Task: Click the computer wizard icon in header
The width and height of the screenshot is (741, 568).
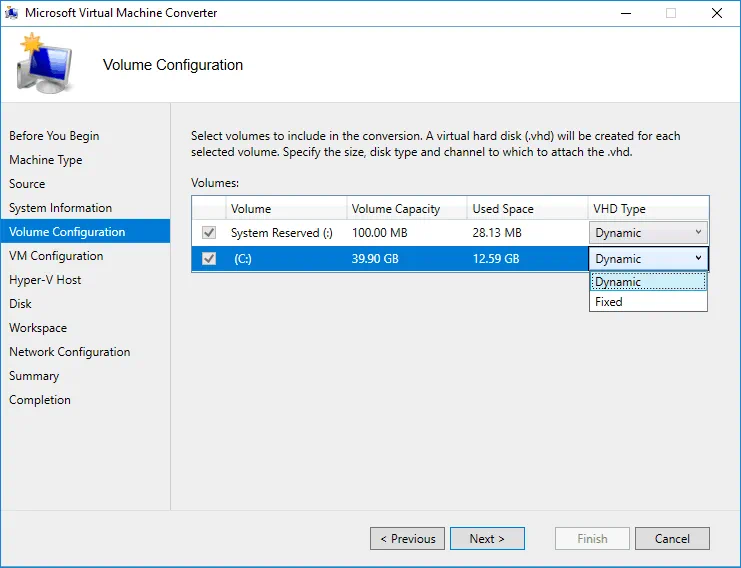Action: click(x=44, y=66)
